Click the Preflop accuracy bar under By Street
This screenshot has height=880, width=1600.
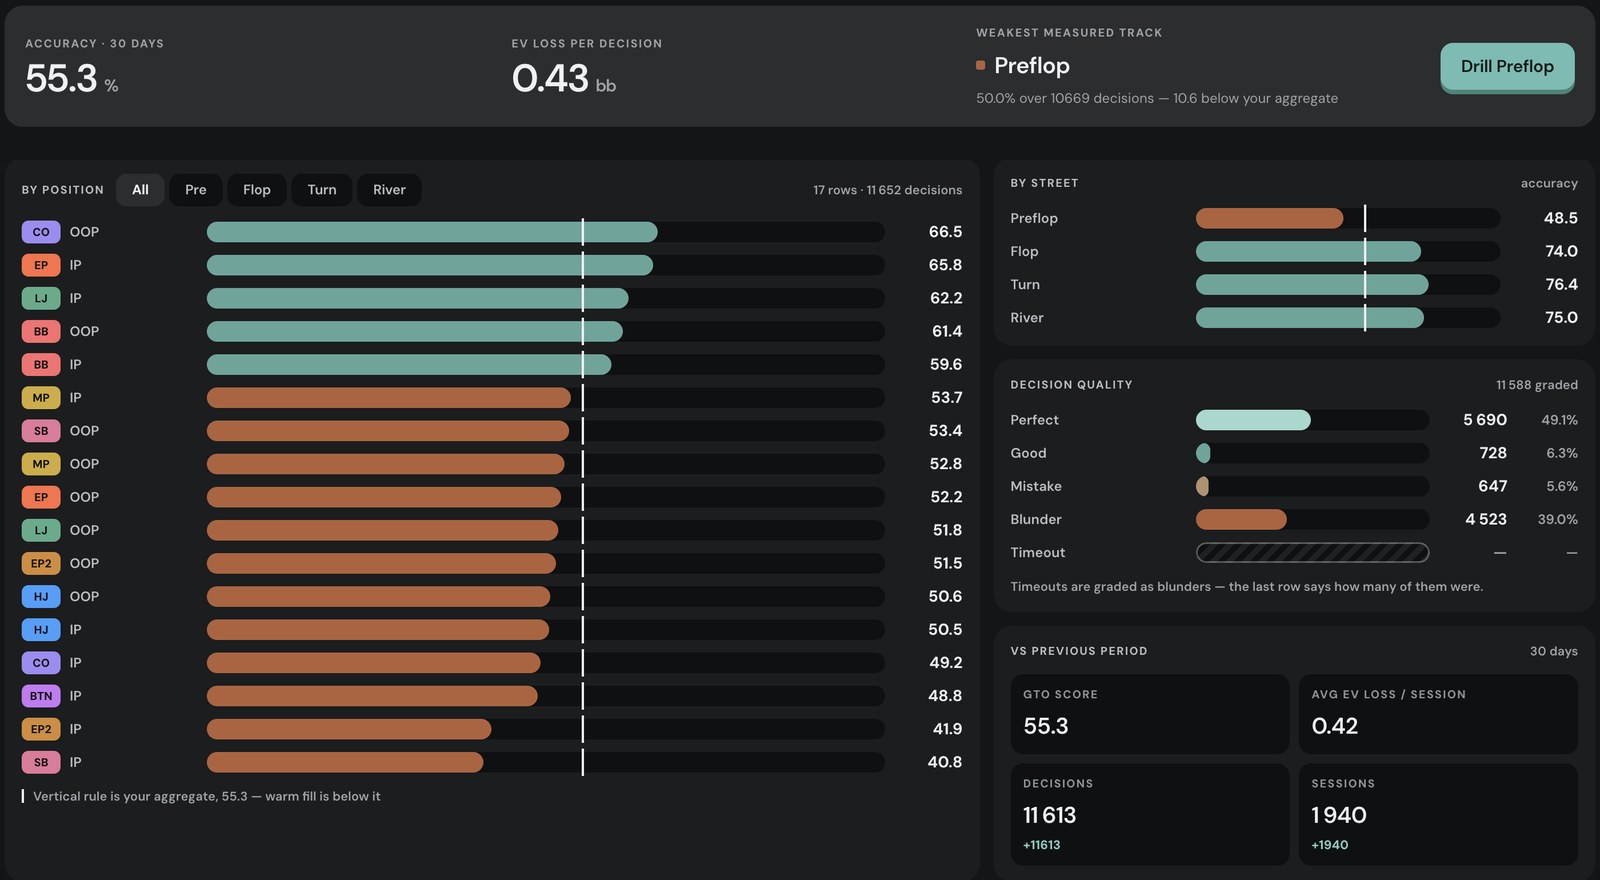[1348, 218]
